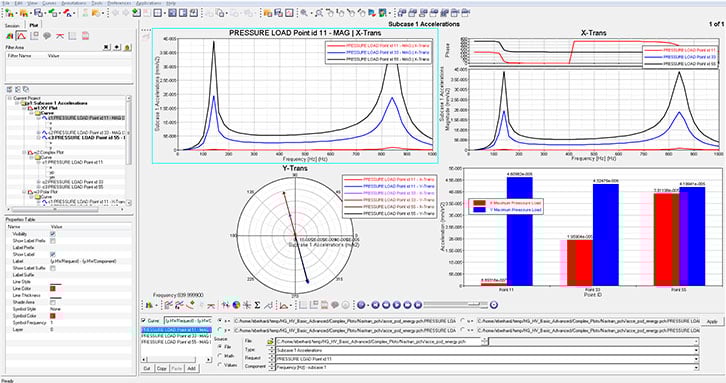Click the magnifier zoom icon in top toolbar
This screenshot has width=726, height=383.
304,13
